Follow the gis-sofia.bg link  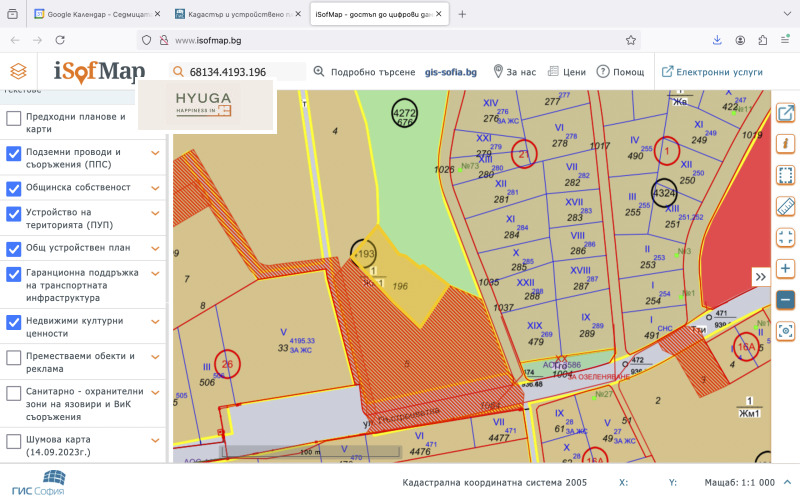450,72
